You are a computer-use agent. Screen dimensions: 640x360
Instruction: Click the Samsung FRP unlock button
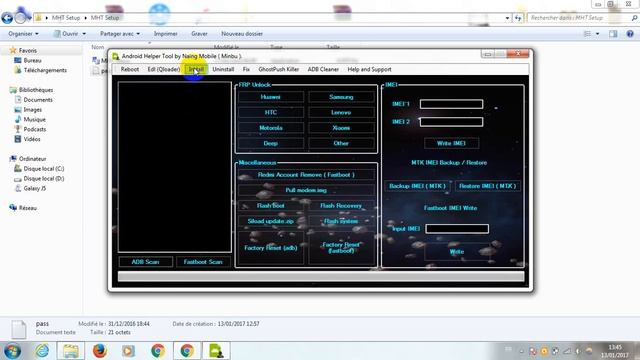341,97
